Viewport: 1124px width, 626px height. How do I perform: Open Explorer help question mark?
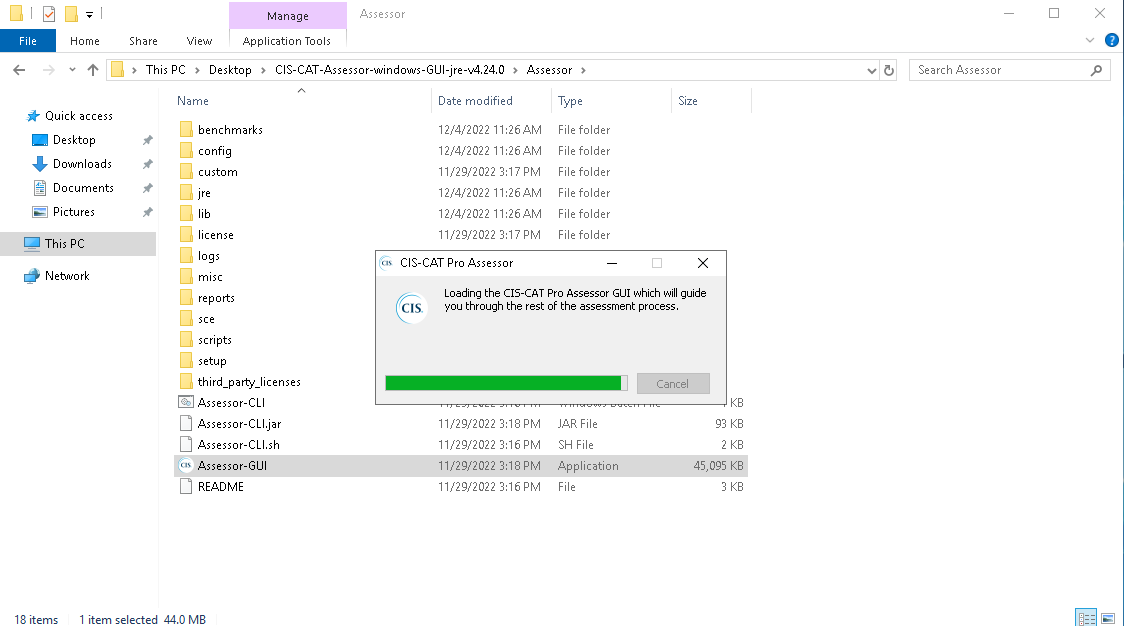[x=1112, y=40]
